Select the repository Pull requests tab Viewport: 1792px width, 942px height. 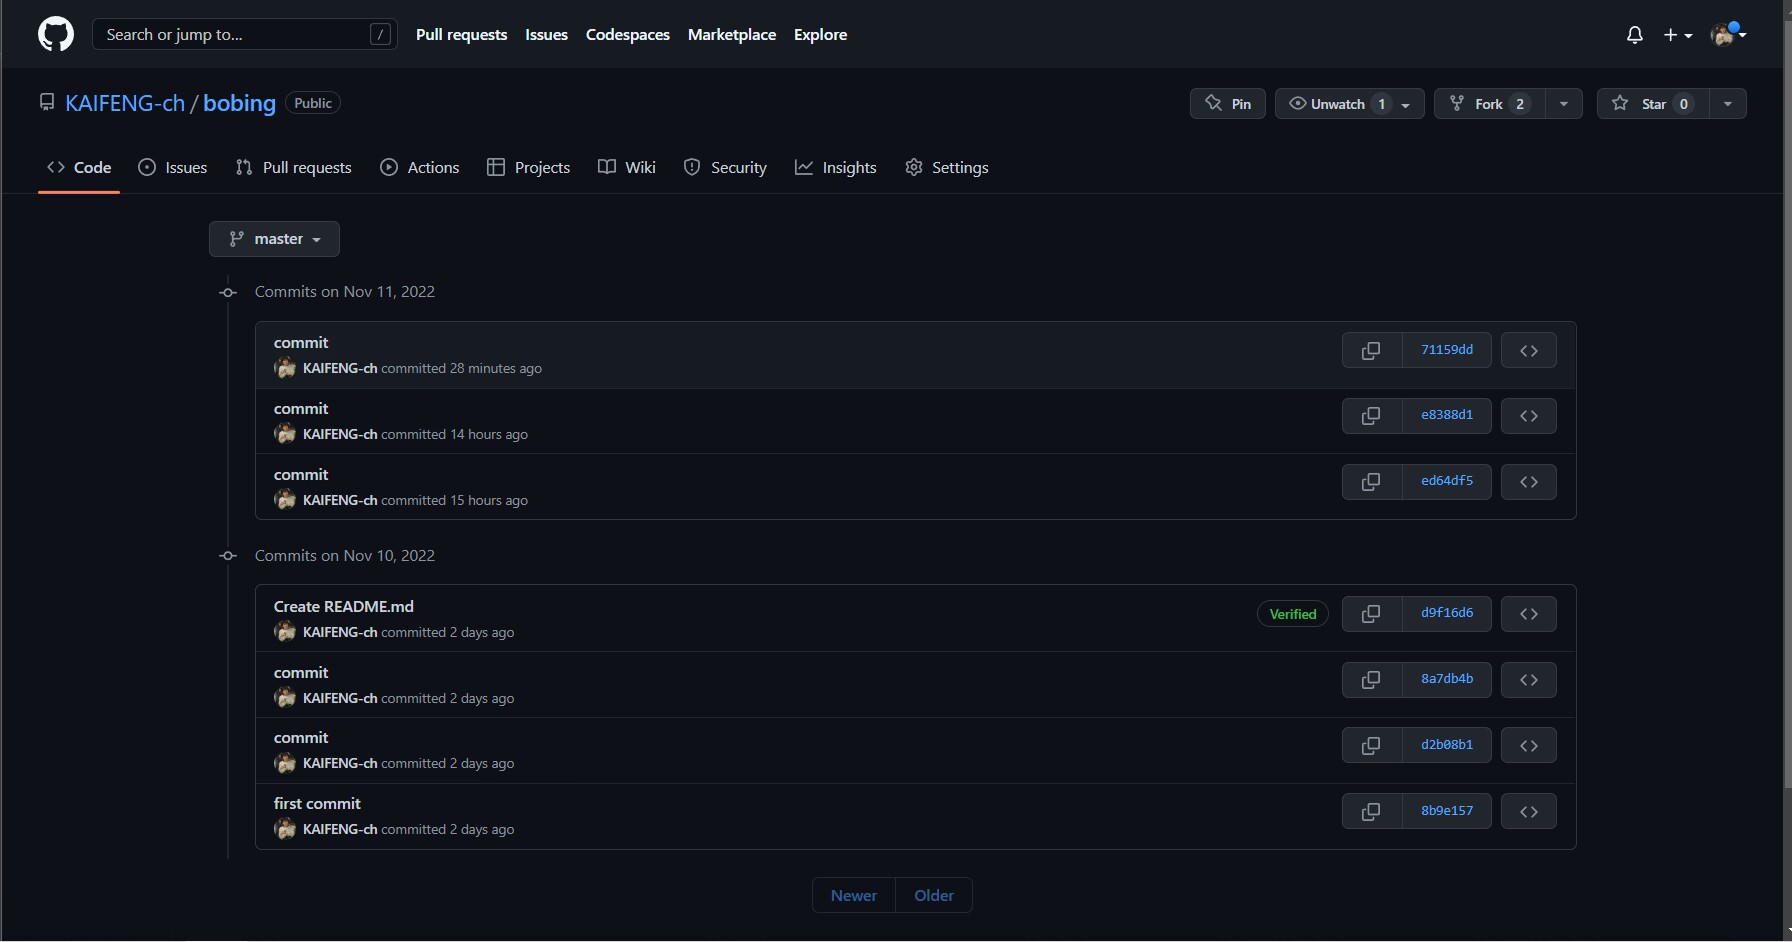click(294, 167)
